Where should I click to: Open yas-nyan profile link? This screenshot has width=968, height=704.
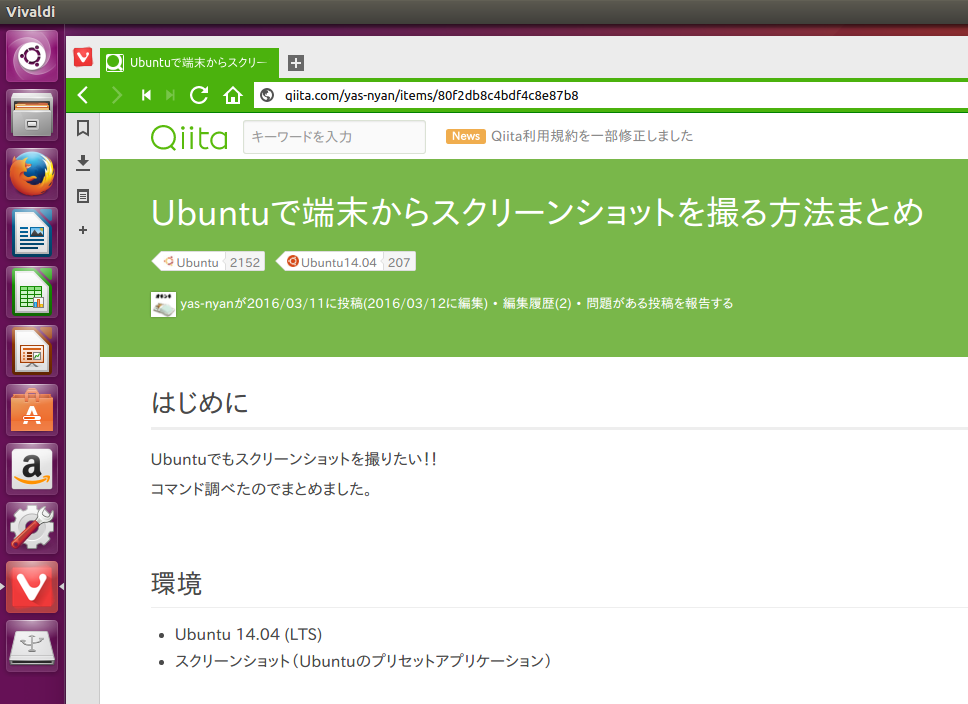pyautogui.click(x=207, y=303)
